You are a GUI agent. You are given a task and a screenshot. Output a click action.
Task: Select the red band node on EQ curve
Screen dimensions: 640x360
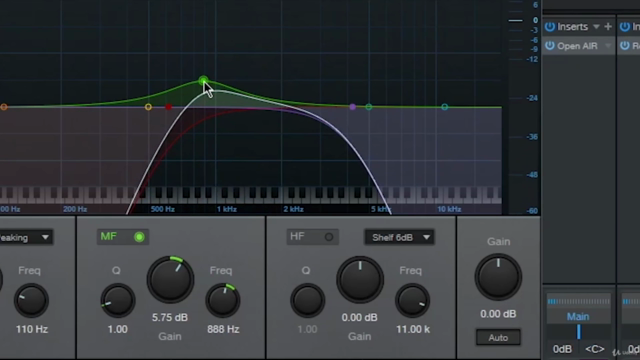(x=169, y=107)
